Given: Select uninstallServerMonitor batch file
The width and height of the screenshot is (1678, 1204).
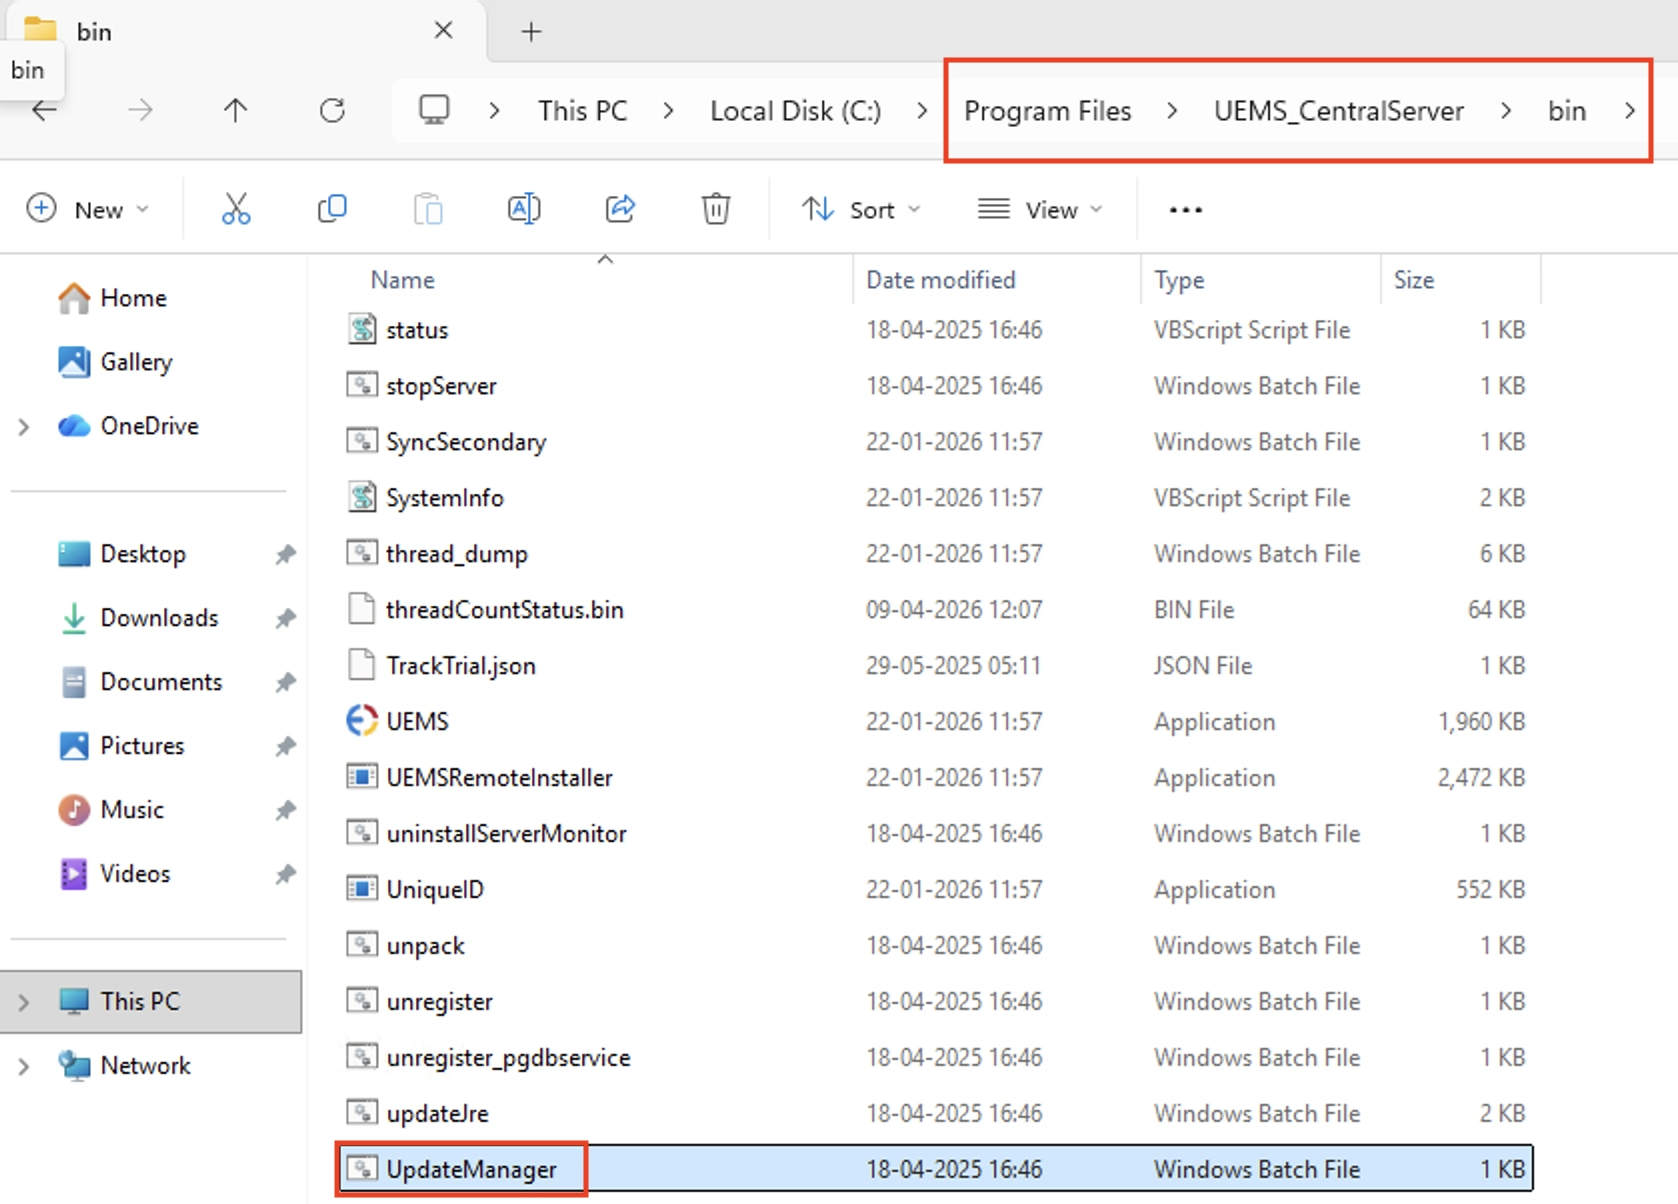Looking at the screenshot, I should (935, 834).
